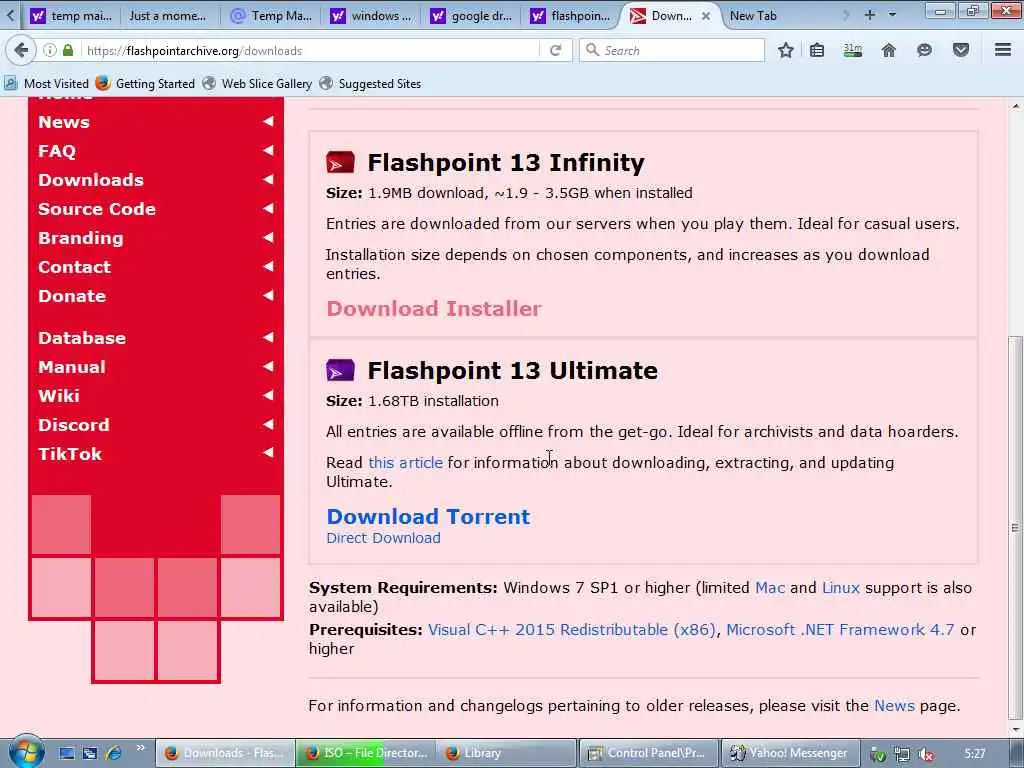Open a new tab with plus button
Image resolution: width=1024 pixels, height=768 pixels.
870,15
